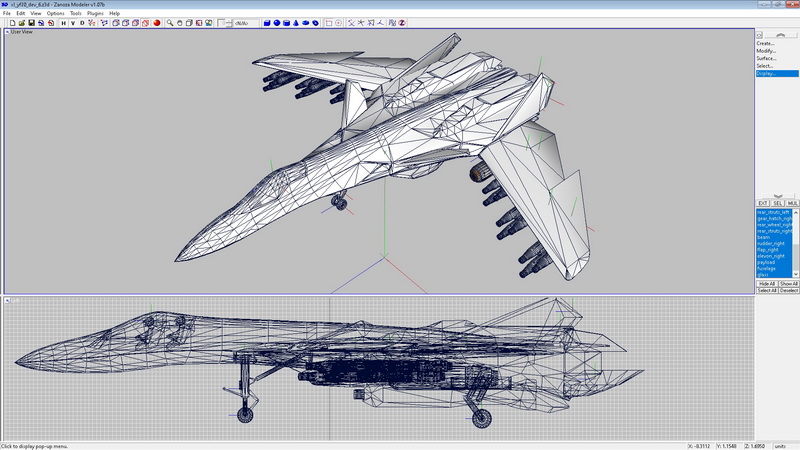The image size is (800, 450).
Task: Toggle the V axis lock button
Action: (x=72, y=23)
